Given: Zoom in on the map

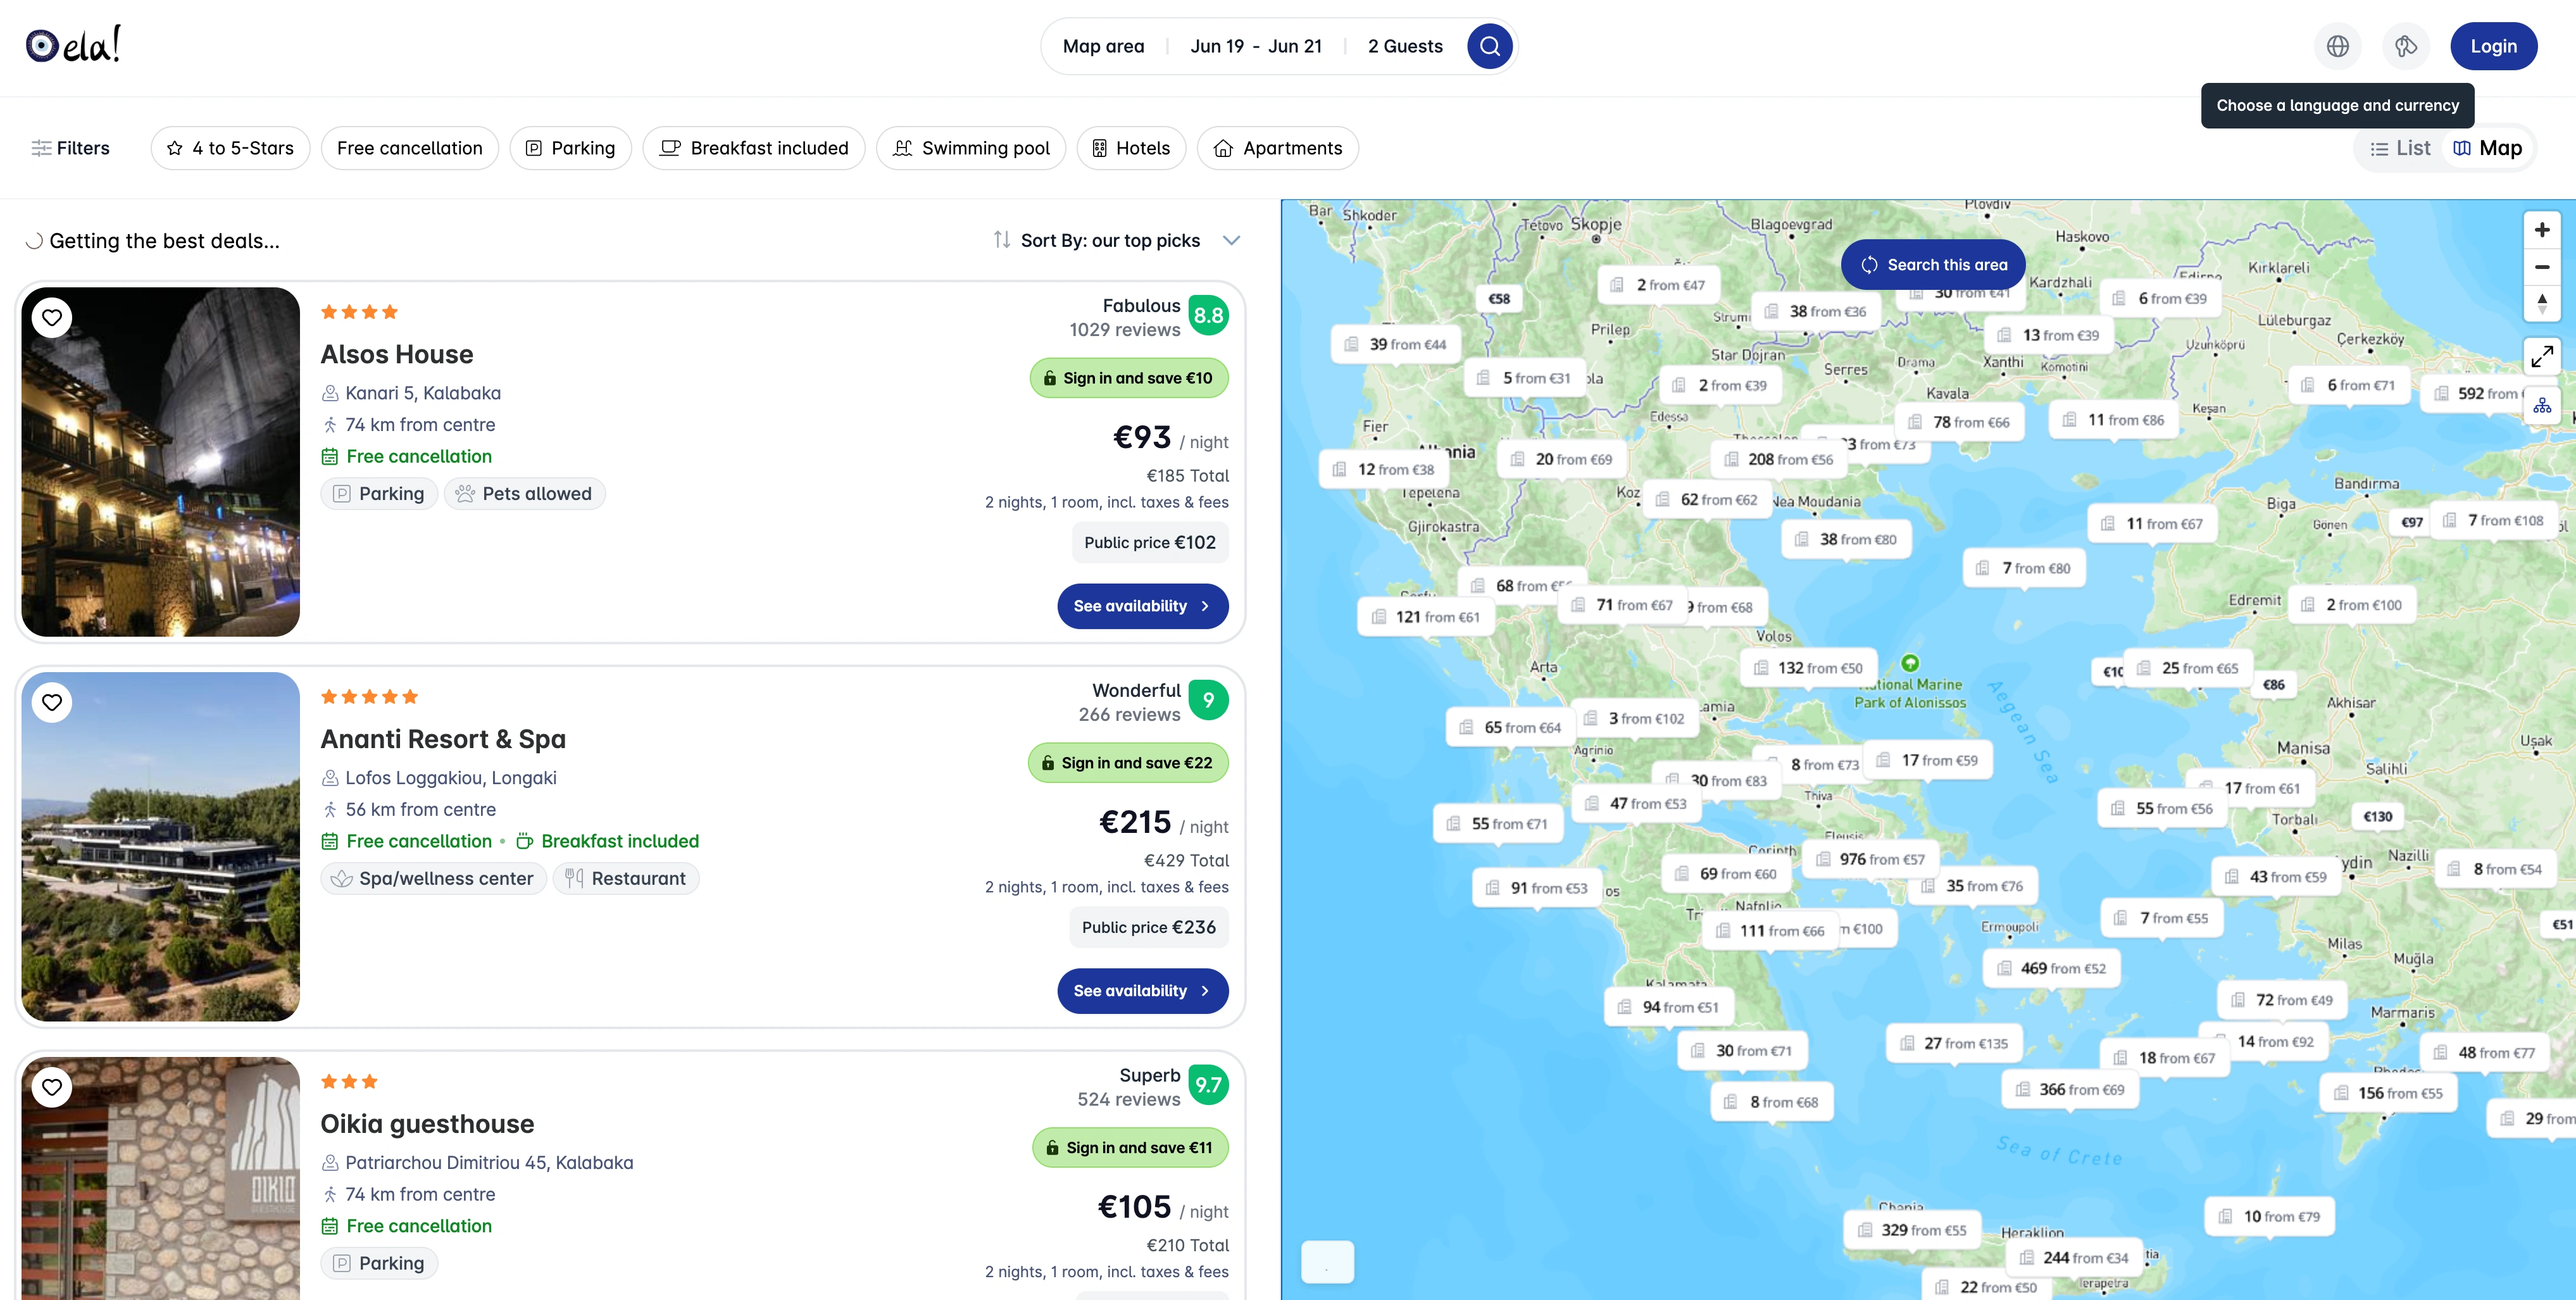Looking at the screenshot, I should point(2541,230).
